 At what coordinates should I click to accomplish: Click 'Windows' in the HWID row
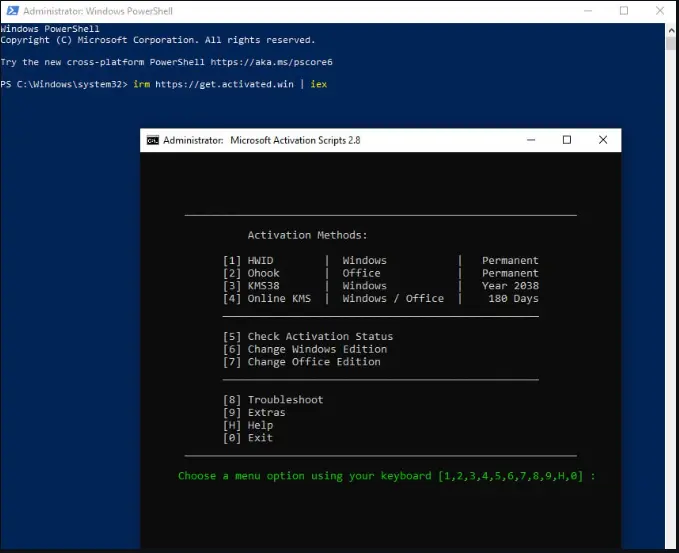(x=365, y=261)
